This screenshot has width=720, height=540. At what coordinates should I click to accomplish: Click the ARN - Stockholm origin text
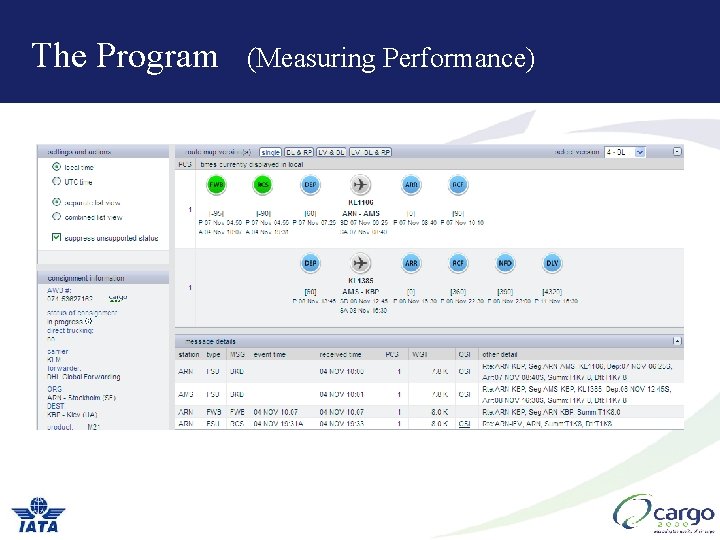pos(81,398)
